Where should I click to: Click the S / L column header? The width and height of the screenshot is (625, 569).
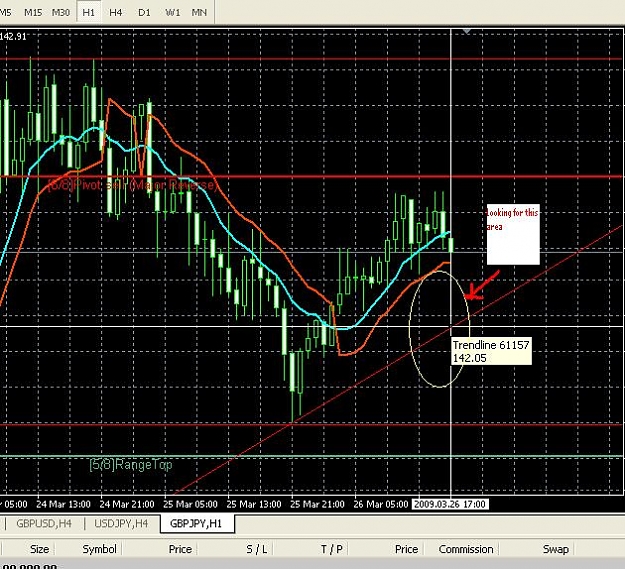pyautogui.click(x=257, y=549)
